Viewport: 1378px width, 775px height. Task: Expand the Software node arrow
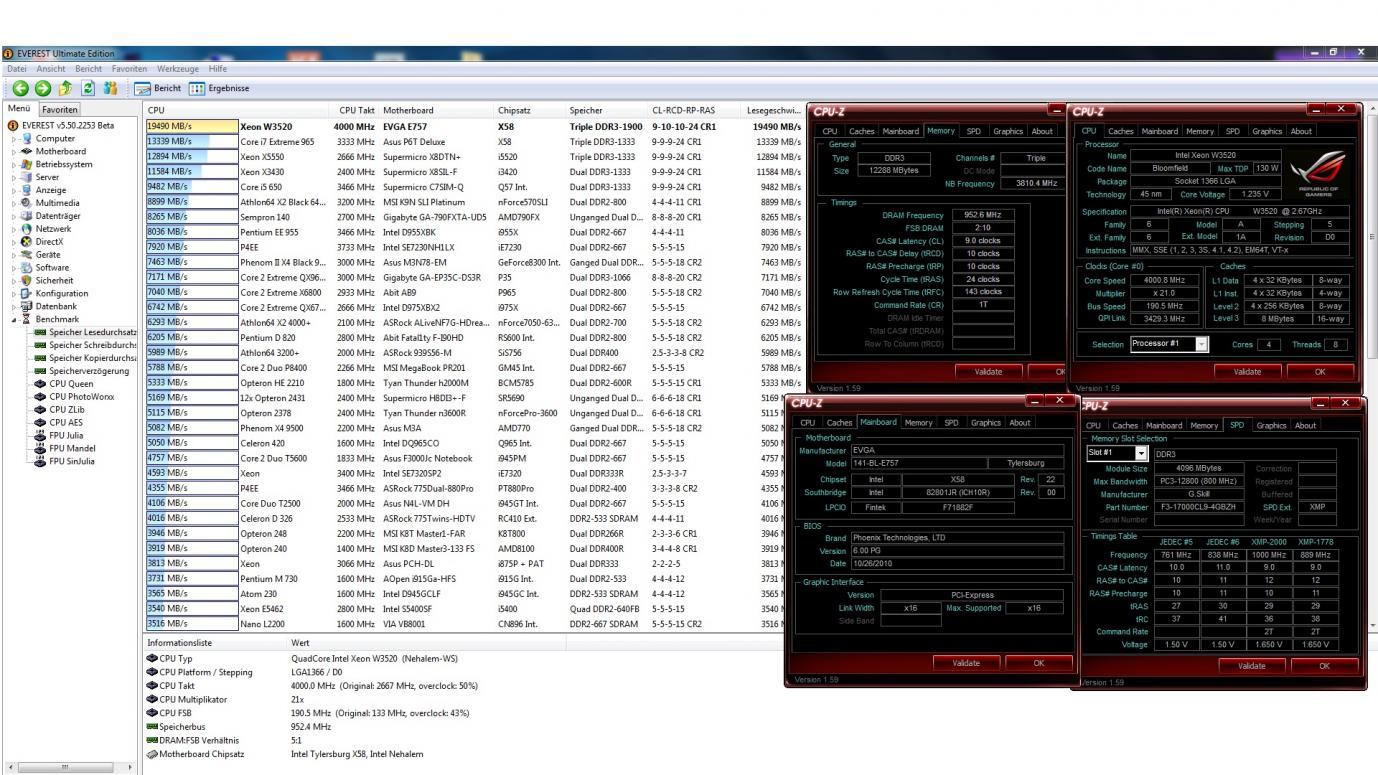tap(14, 268)
